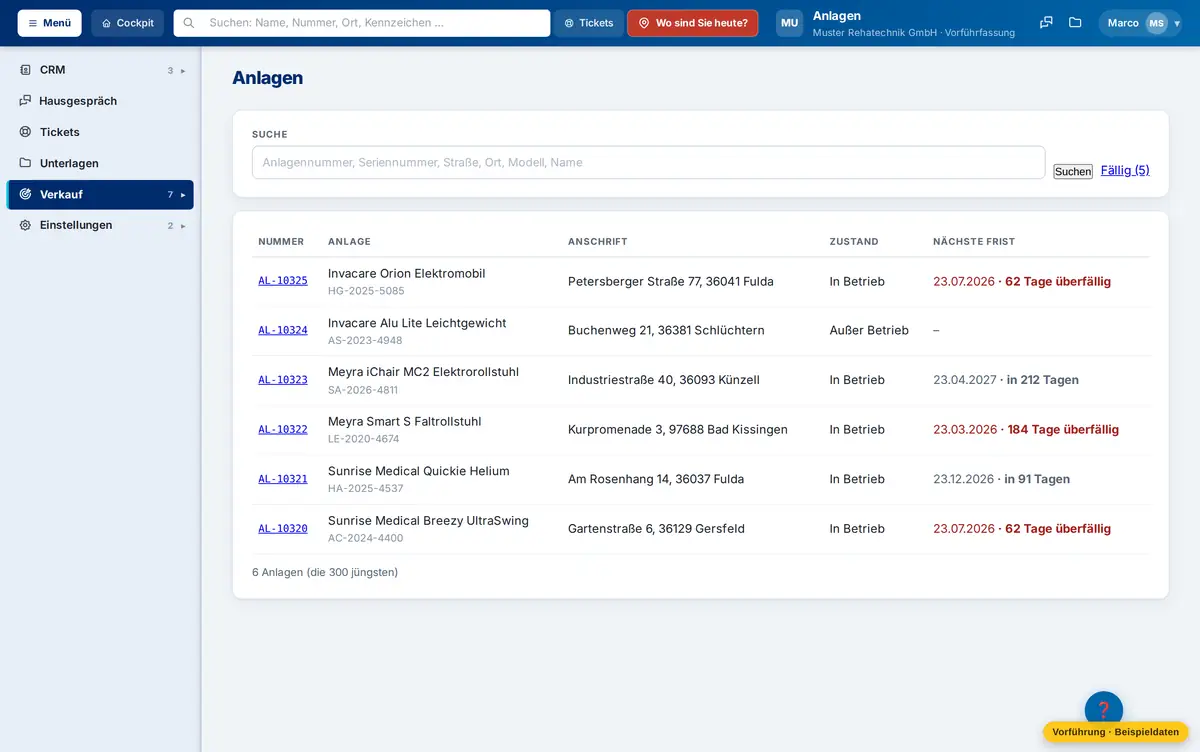The width and height of the screenshot is (1200, 752).
Task: Open the Marco user dropdown menu
Action: (x=1140, y=23)
